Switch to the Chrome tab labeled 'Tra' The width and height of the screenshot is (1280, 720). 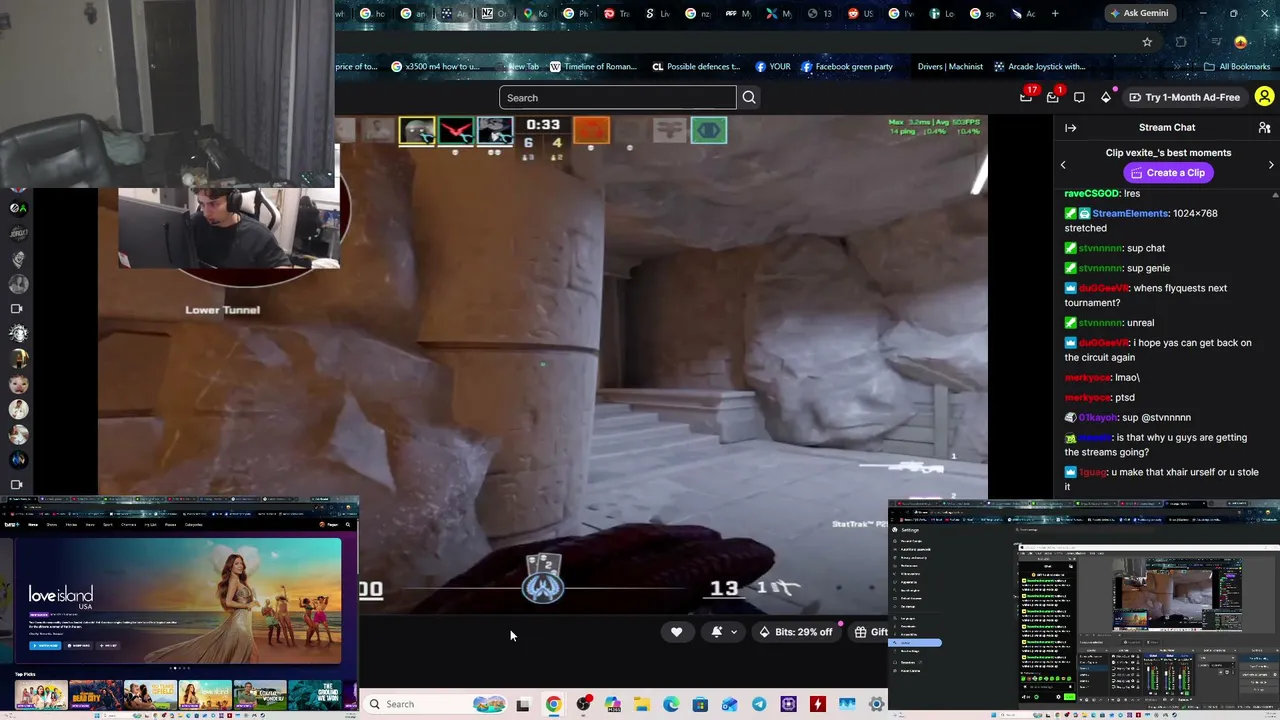click(617, 14)
